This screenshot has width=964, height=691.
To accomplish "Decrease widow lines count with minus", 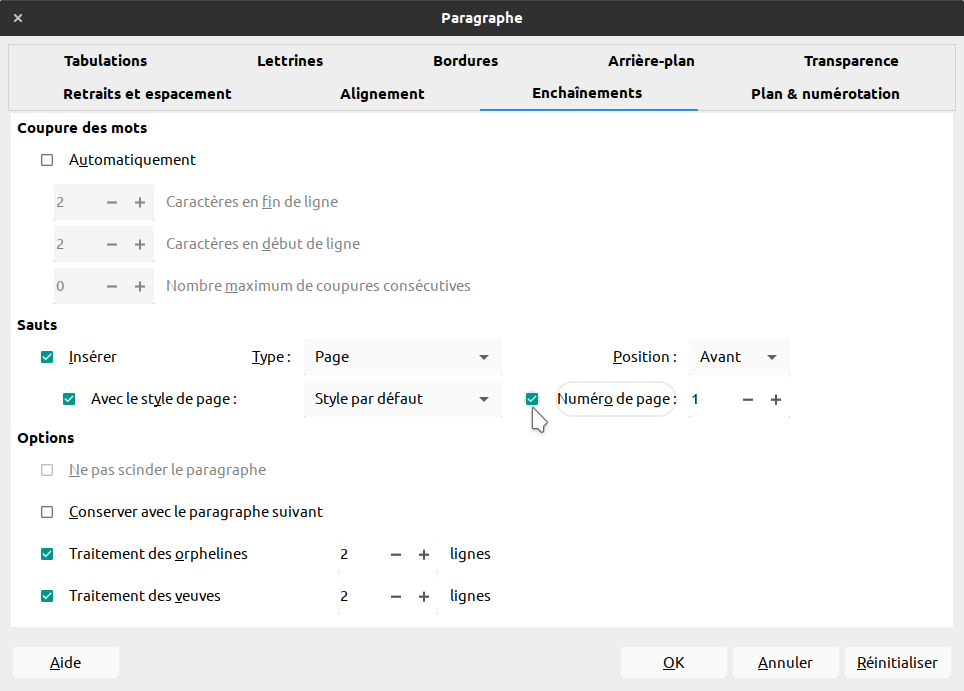I will tap(396, 596).
